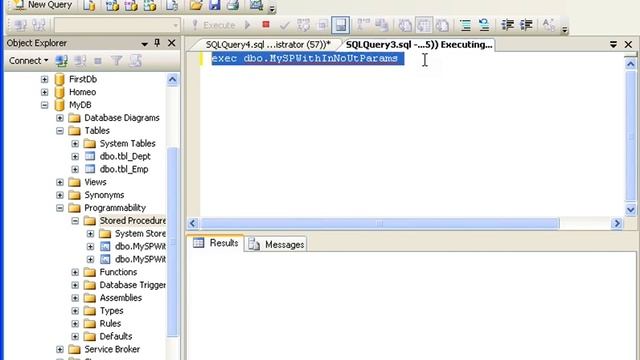Screen dimensions: 640x360
Task: Select the Synonyms folder
Action: pyautogui.click(x=104, y=195)
